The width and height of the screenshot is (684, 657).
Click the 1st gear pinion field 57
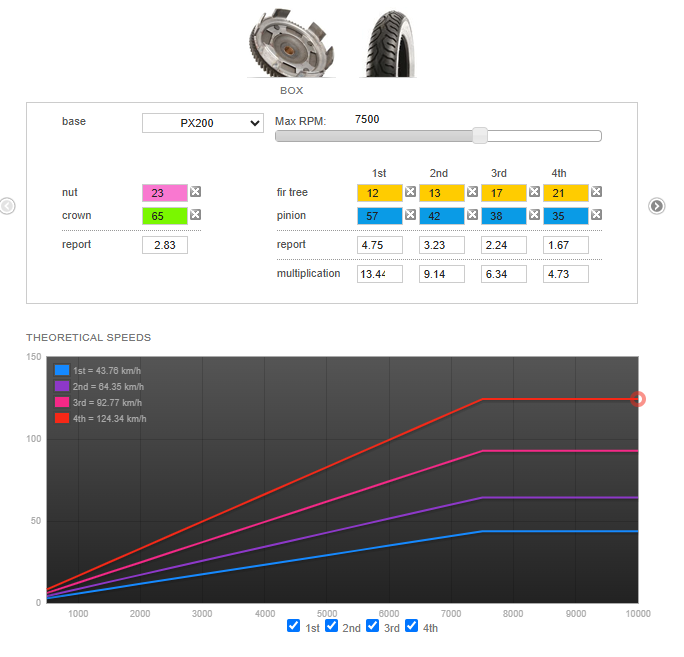point(379,215)
